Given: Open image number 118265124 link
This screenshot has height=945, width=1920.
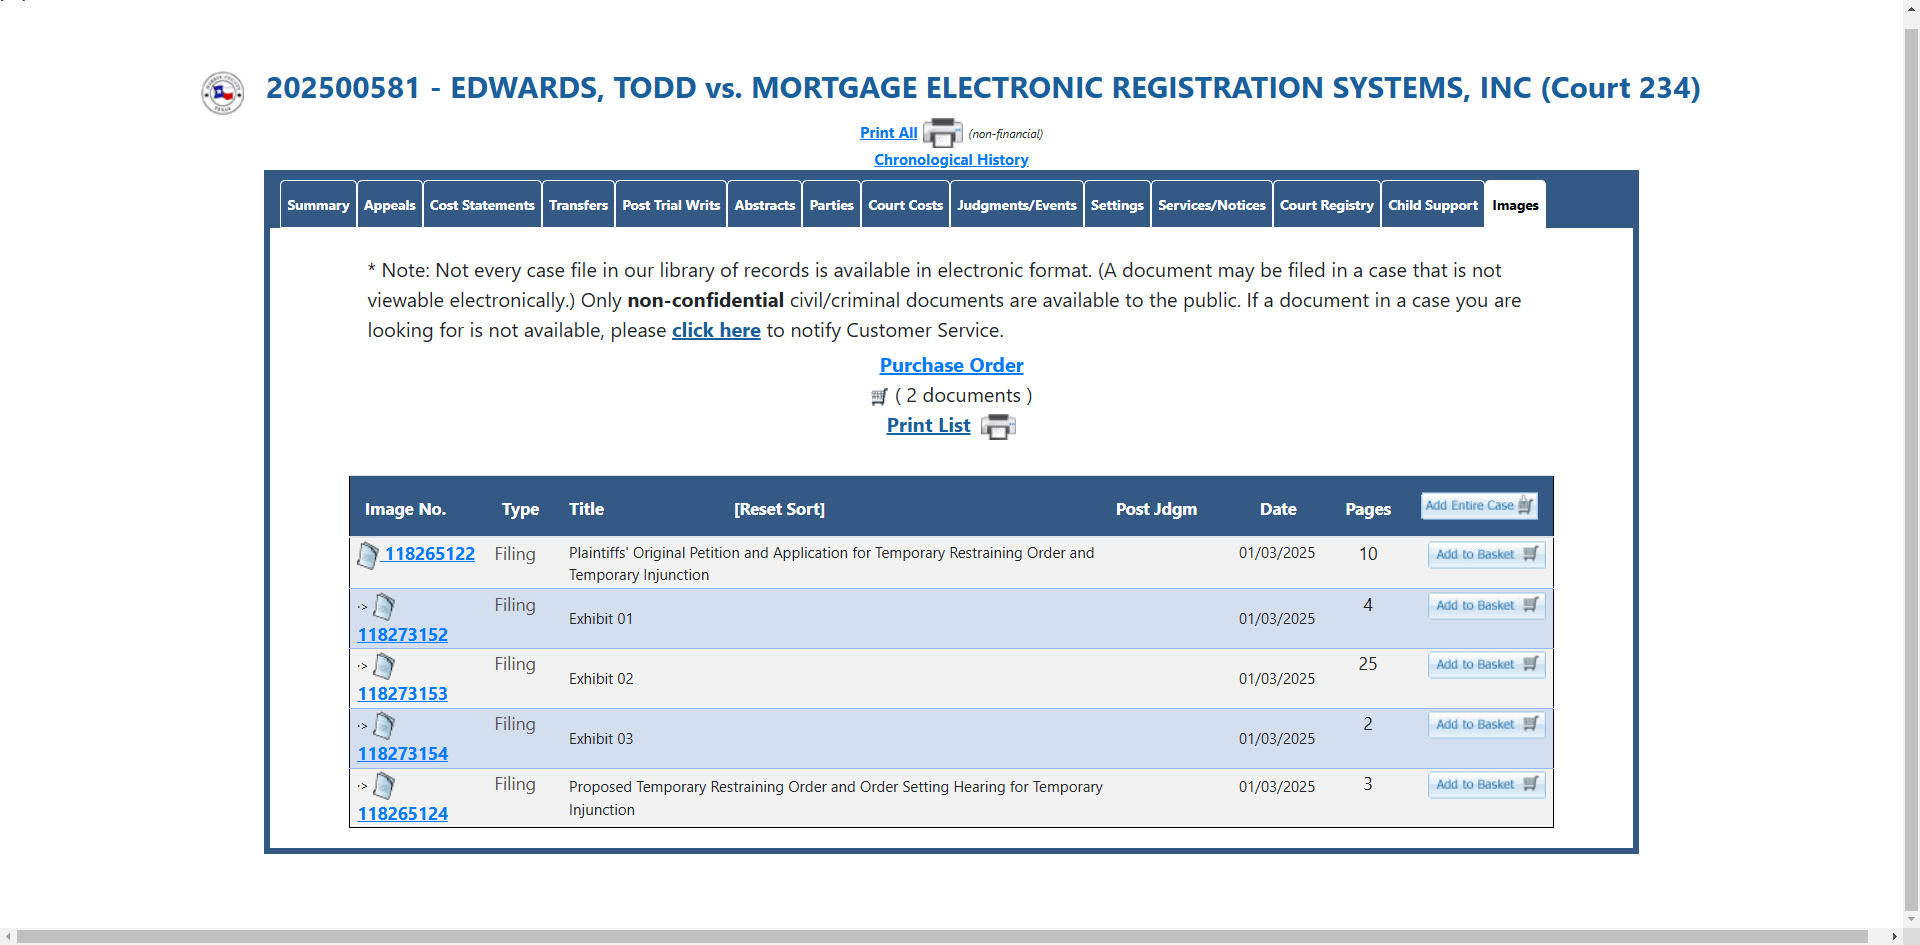Looking at the screenshot, I should click(x=403, y=814).
